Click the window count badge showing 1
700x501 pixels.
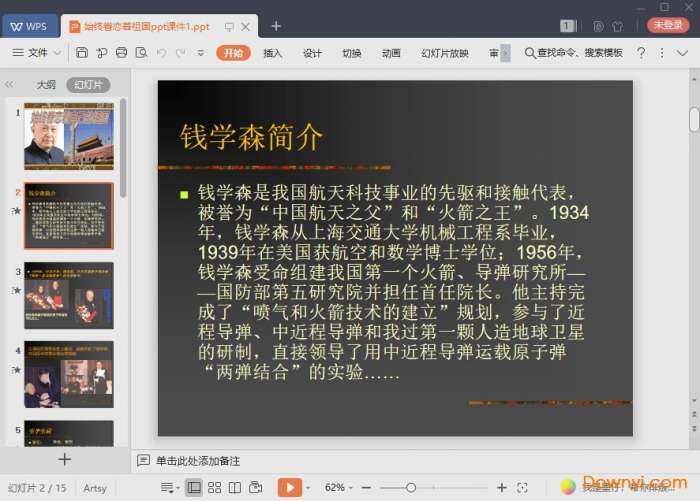coord(567,26)
